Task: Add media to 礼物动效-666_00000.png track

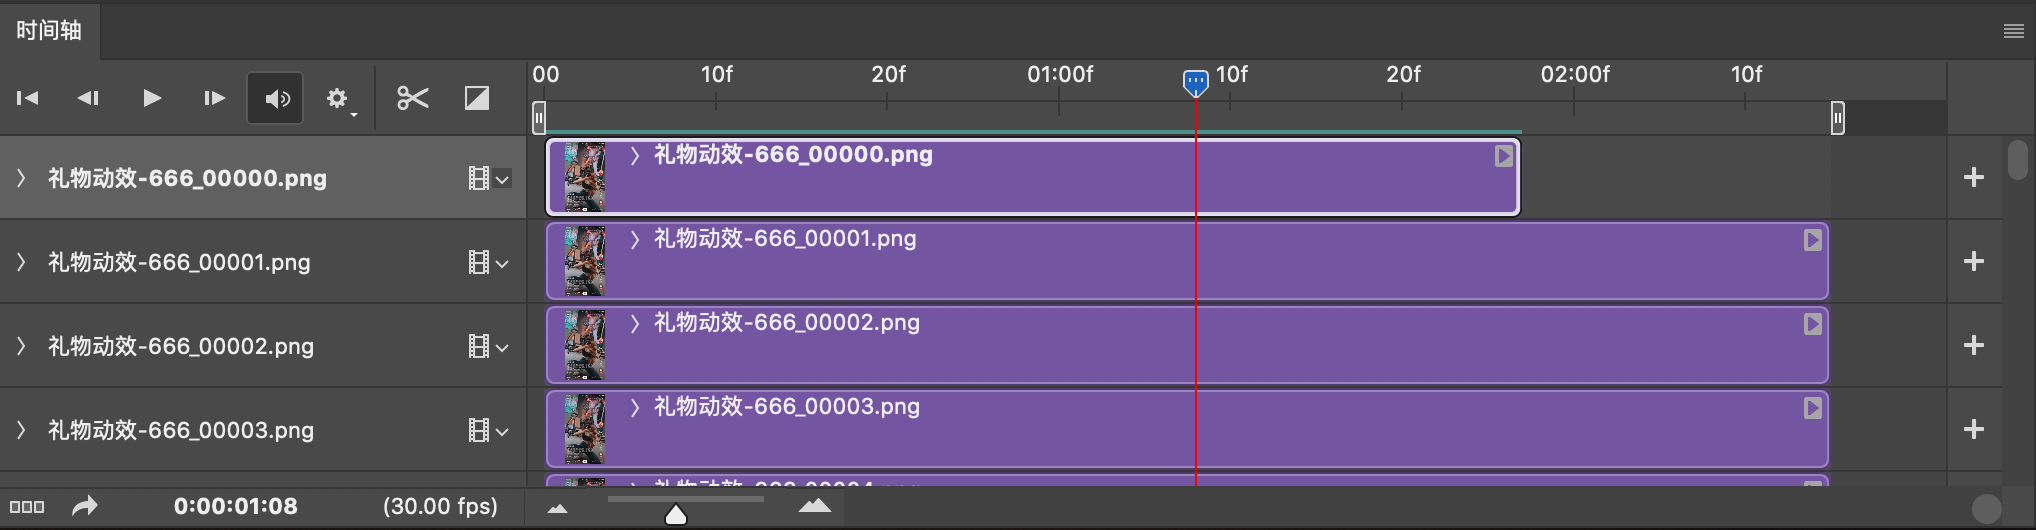Action: pyautogui.click(x=1973, y=178)
